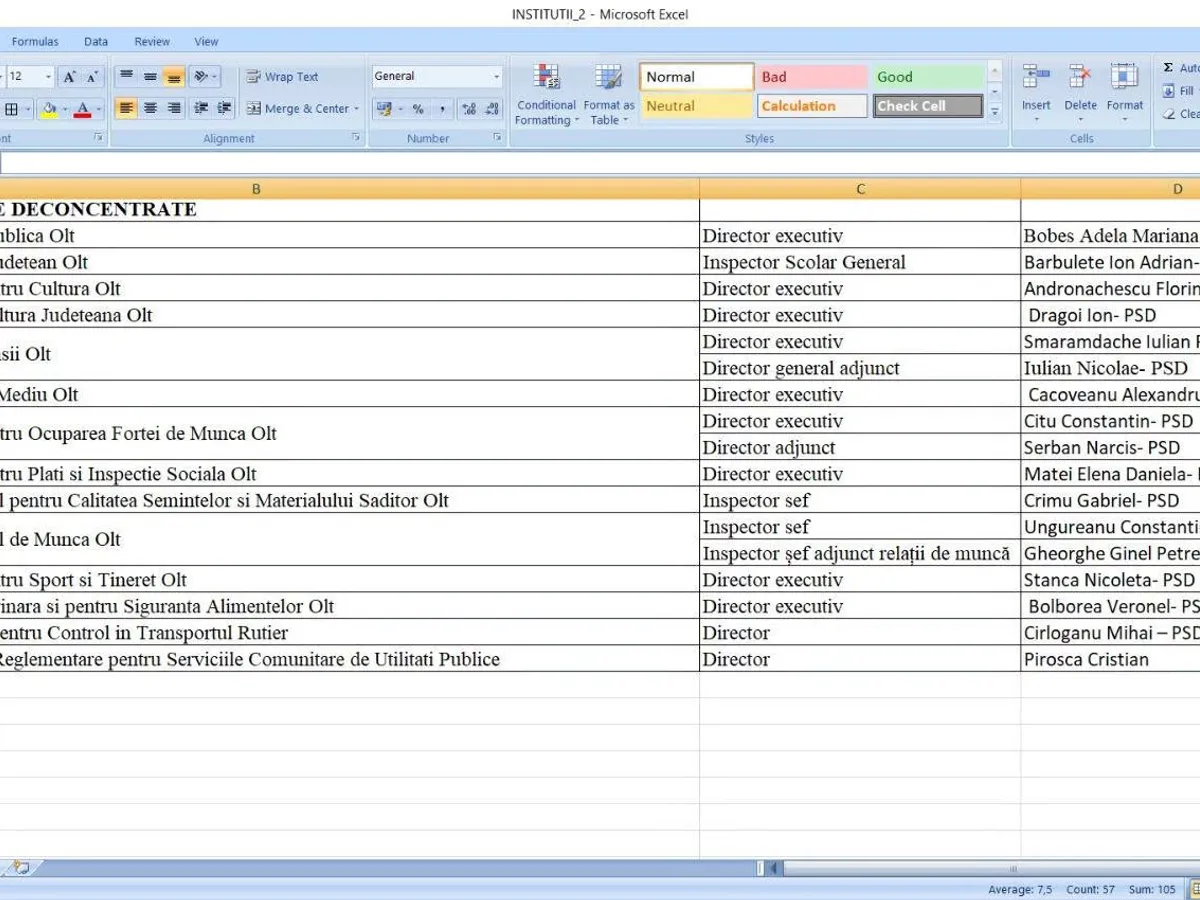Toggle Bottom Align for cells
The image size is (1200, 900).
pos(174,77)
